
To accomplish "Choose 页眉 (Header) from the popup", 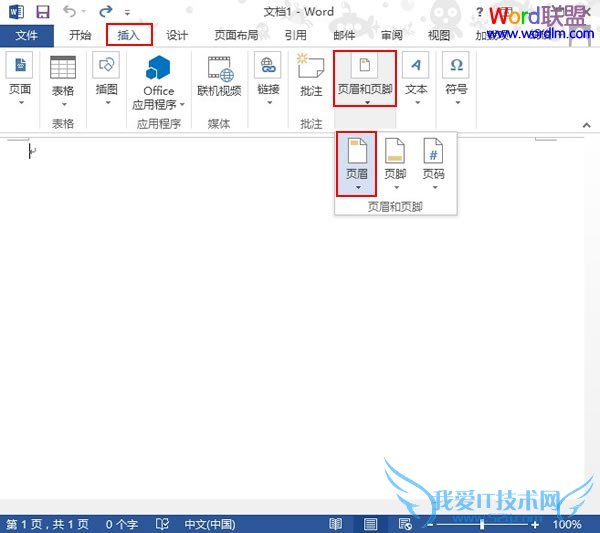I will pos(357,164).
